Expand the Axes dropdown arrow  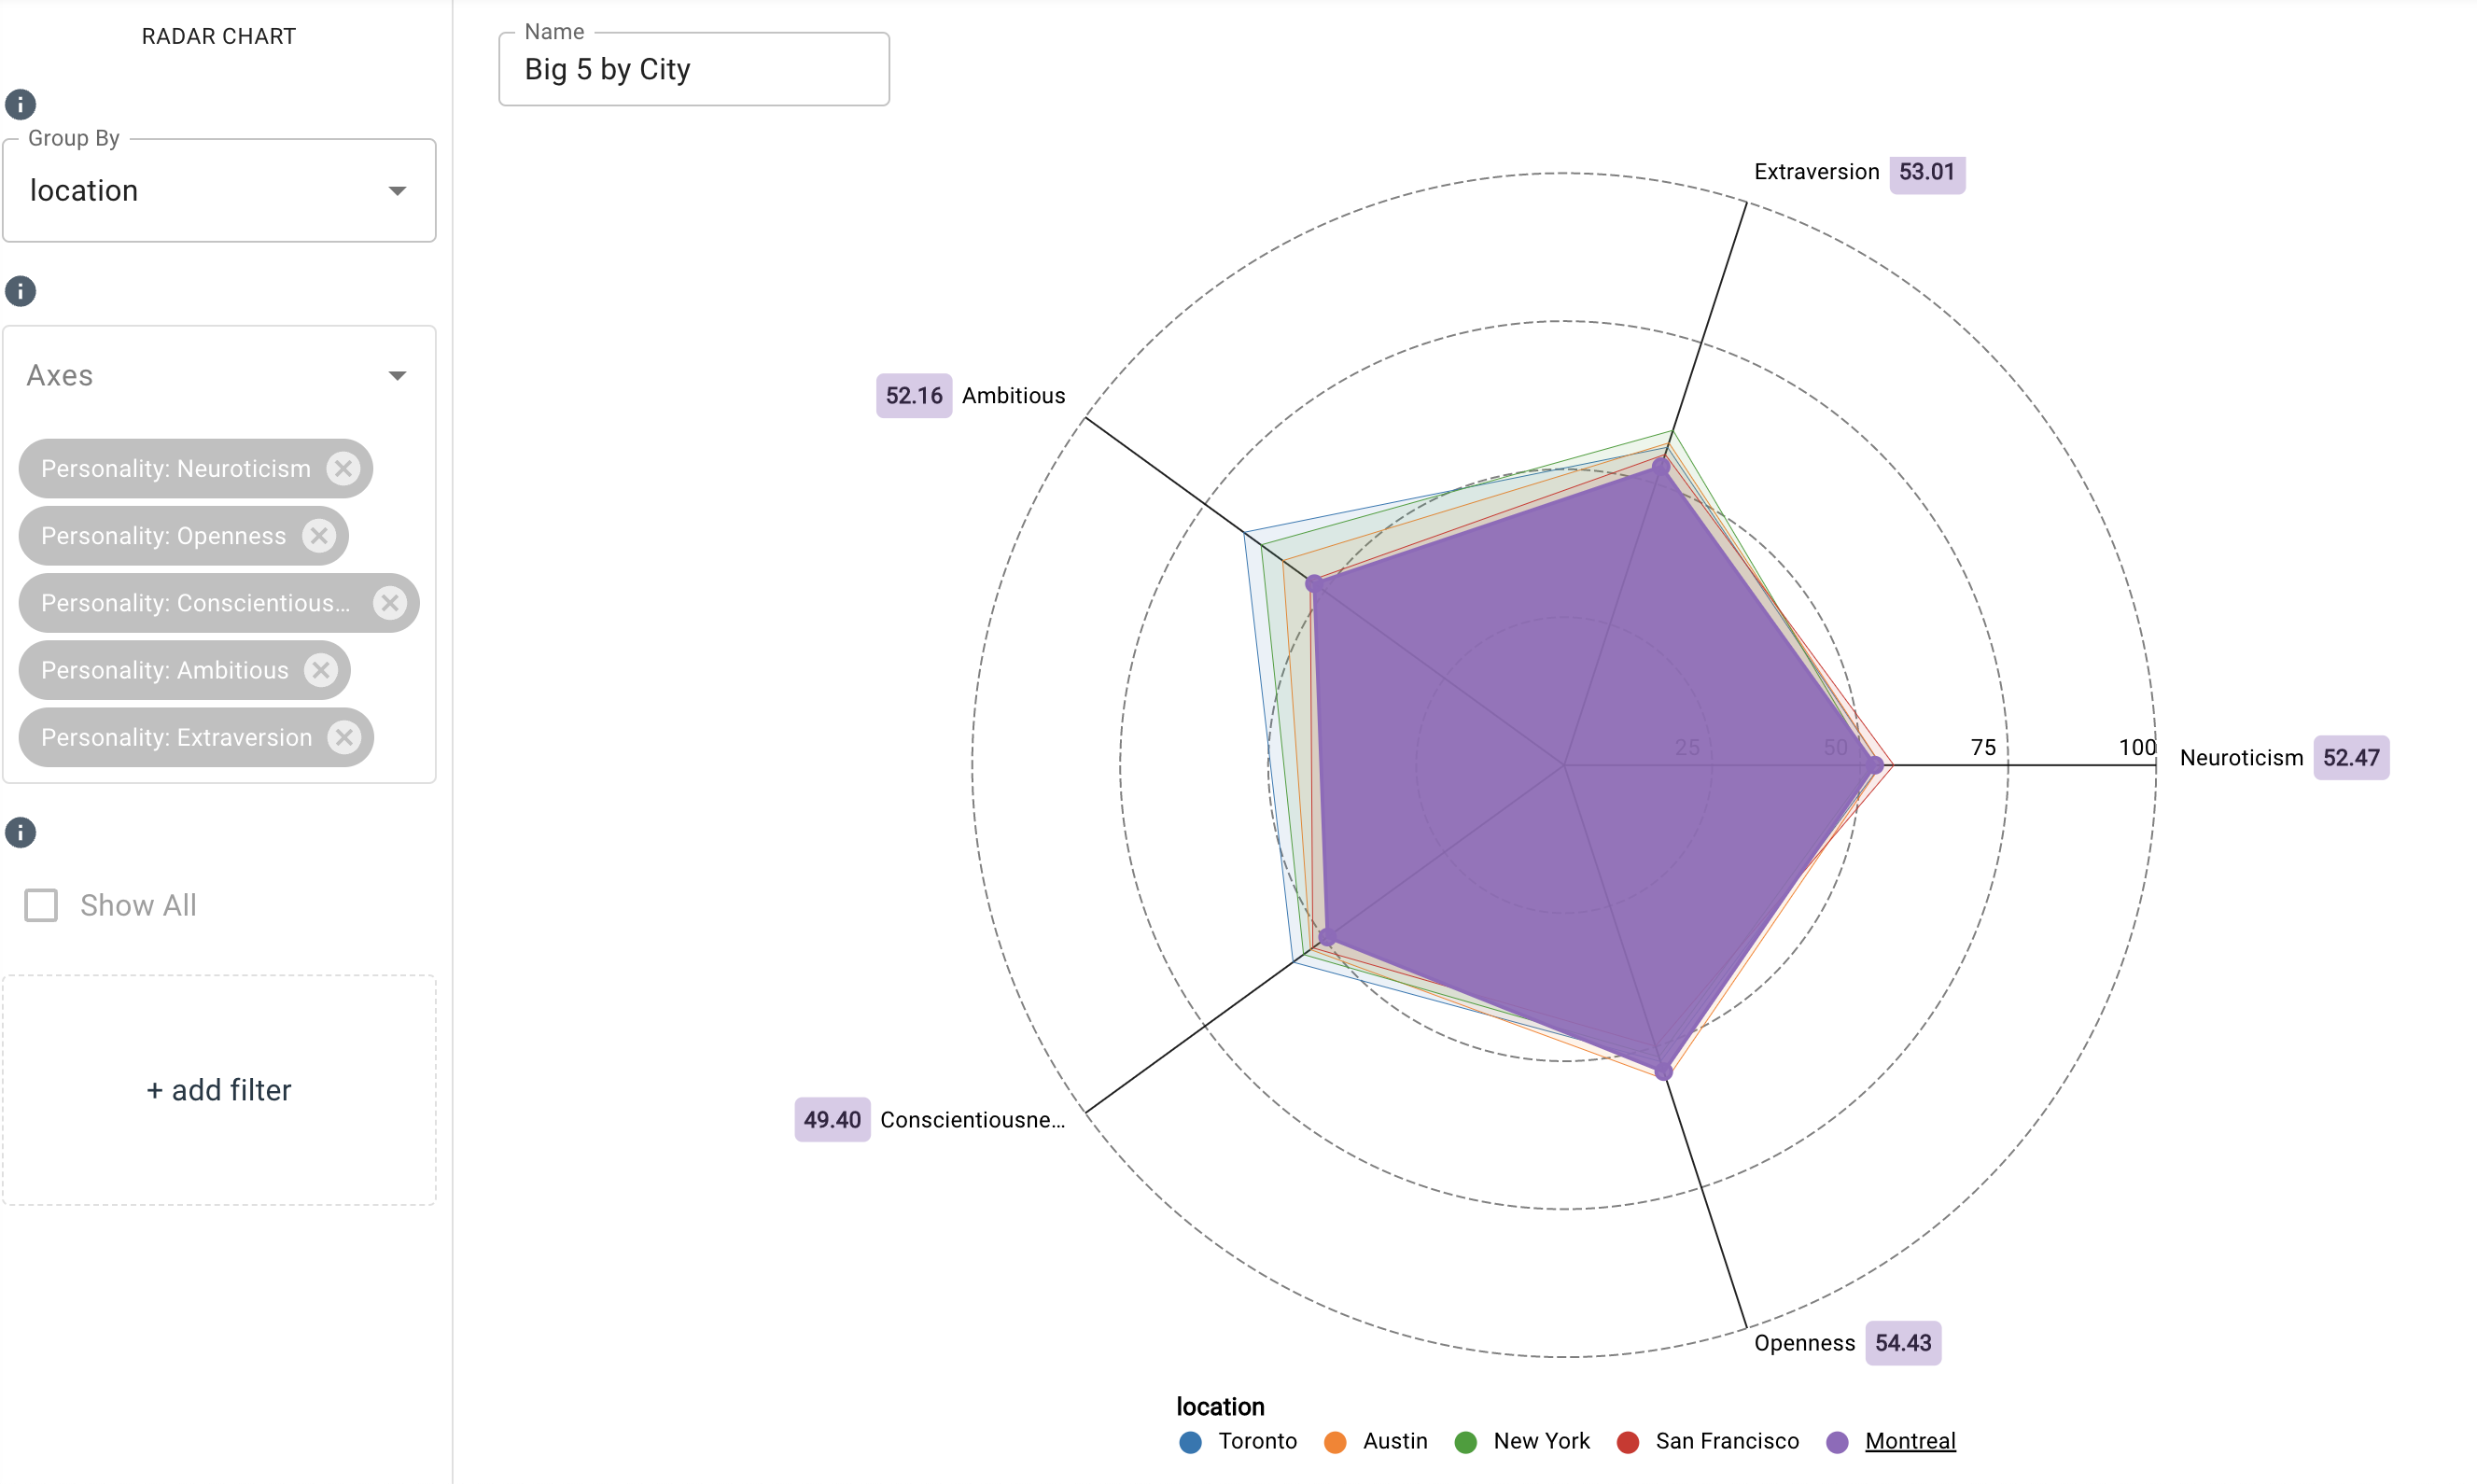397,376
